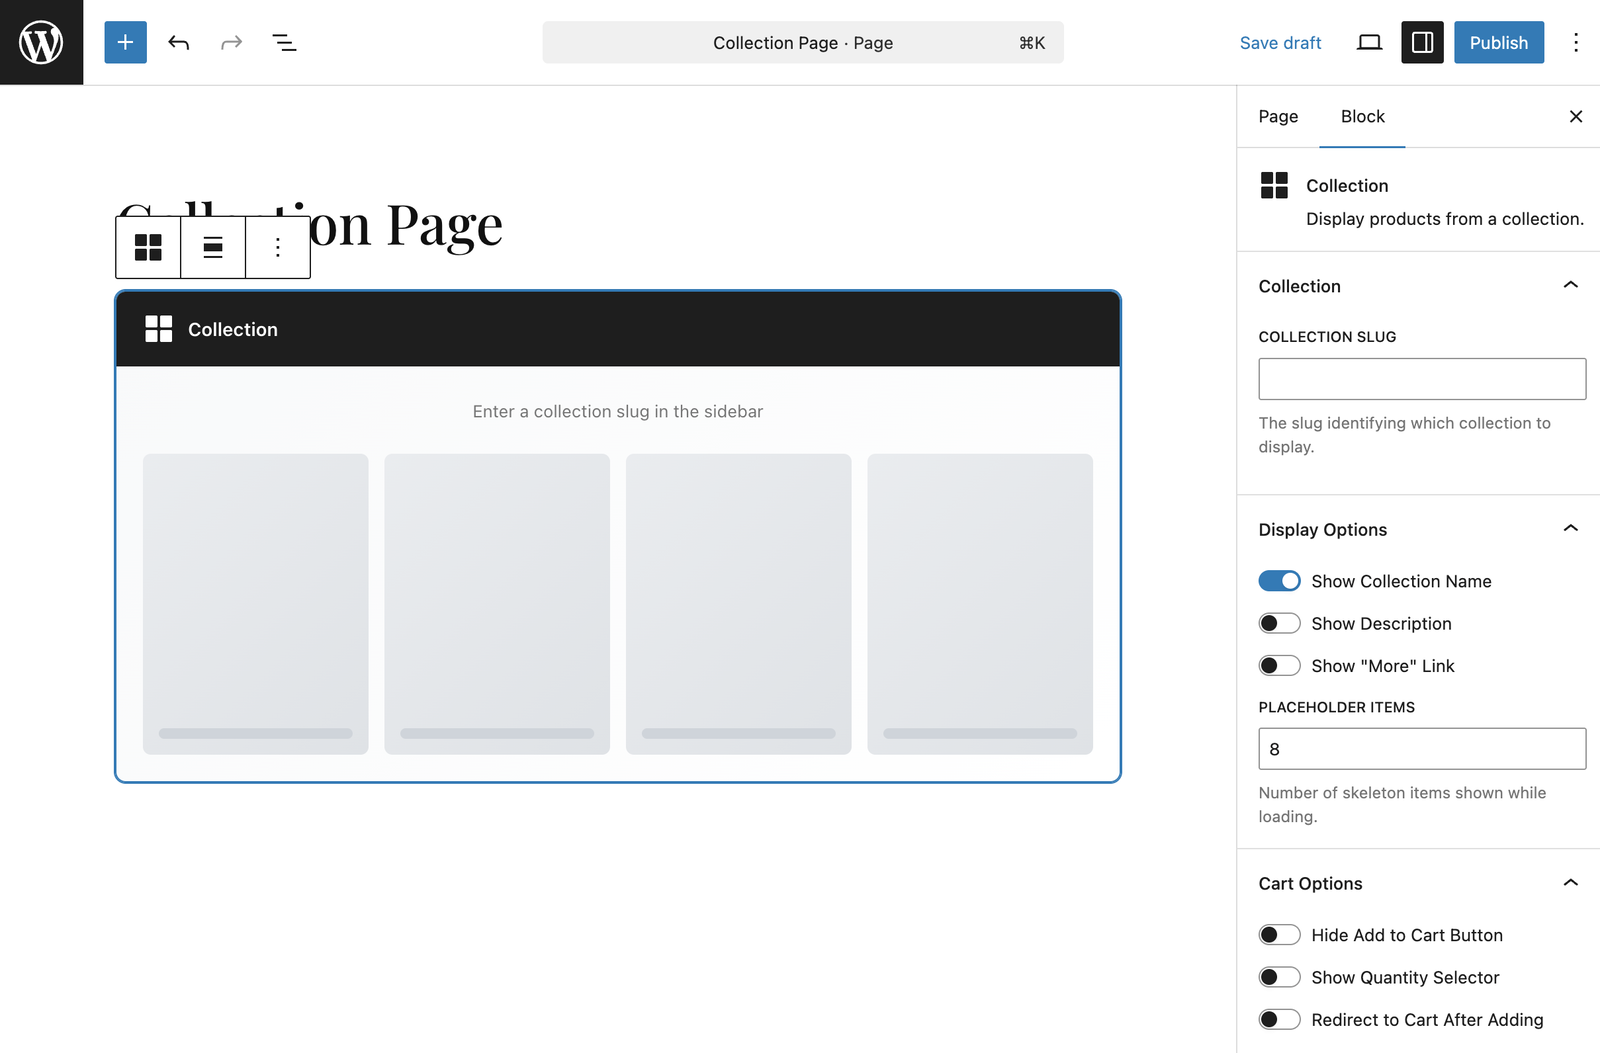Toggle the settings sidebar panel icon
This screenshot has width=1600, height=1053.
point(1421,42)
